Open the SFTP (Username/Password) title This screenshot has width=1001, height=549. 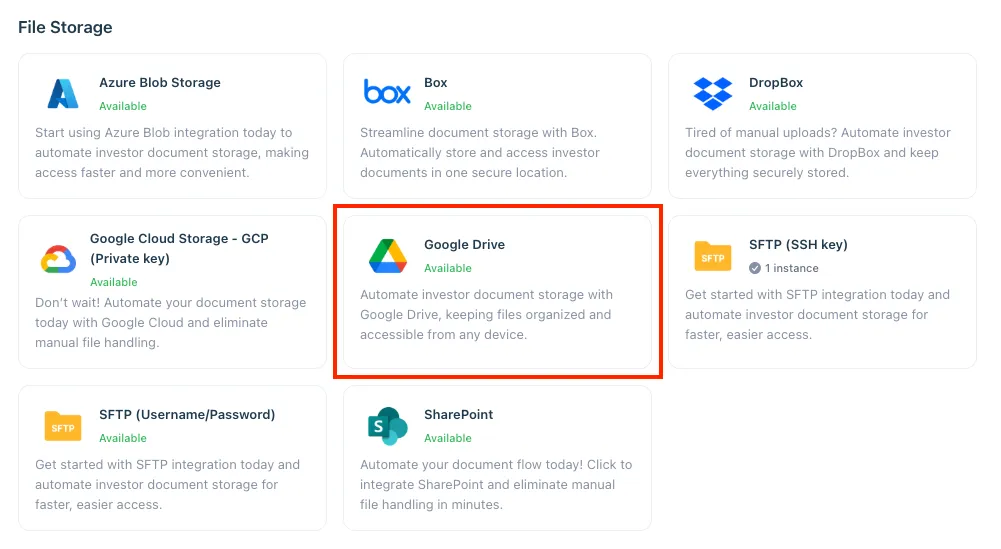pos(187,414)
